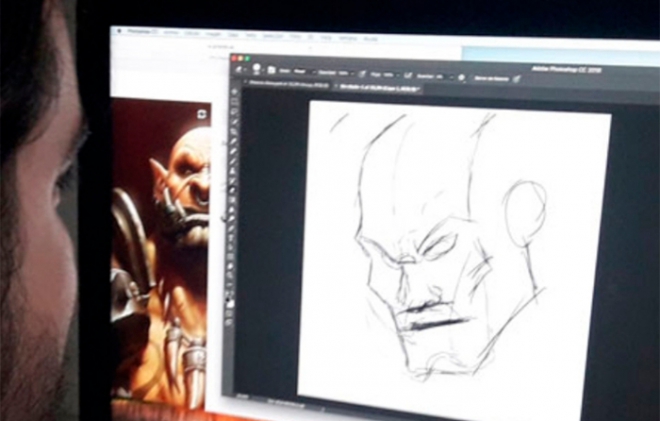Open the Filtro menu
The image size is (660, 421).
[295, 37]
